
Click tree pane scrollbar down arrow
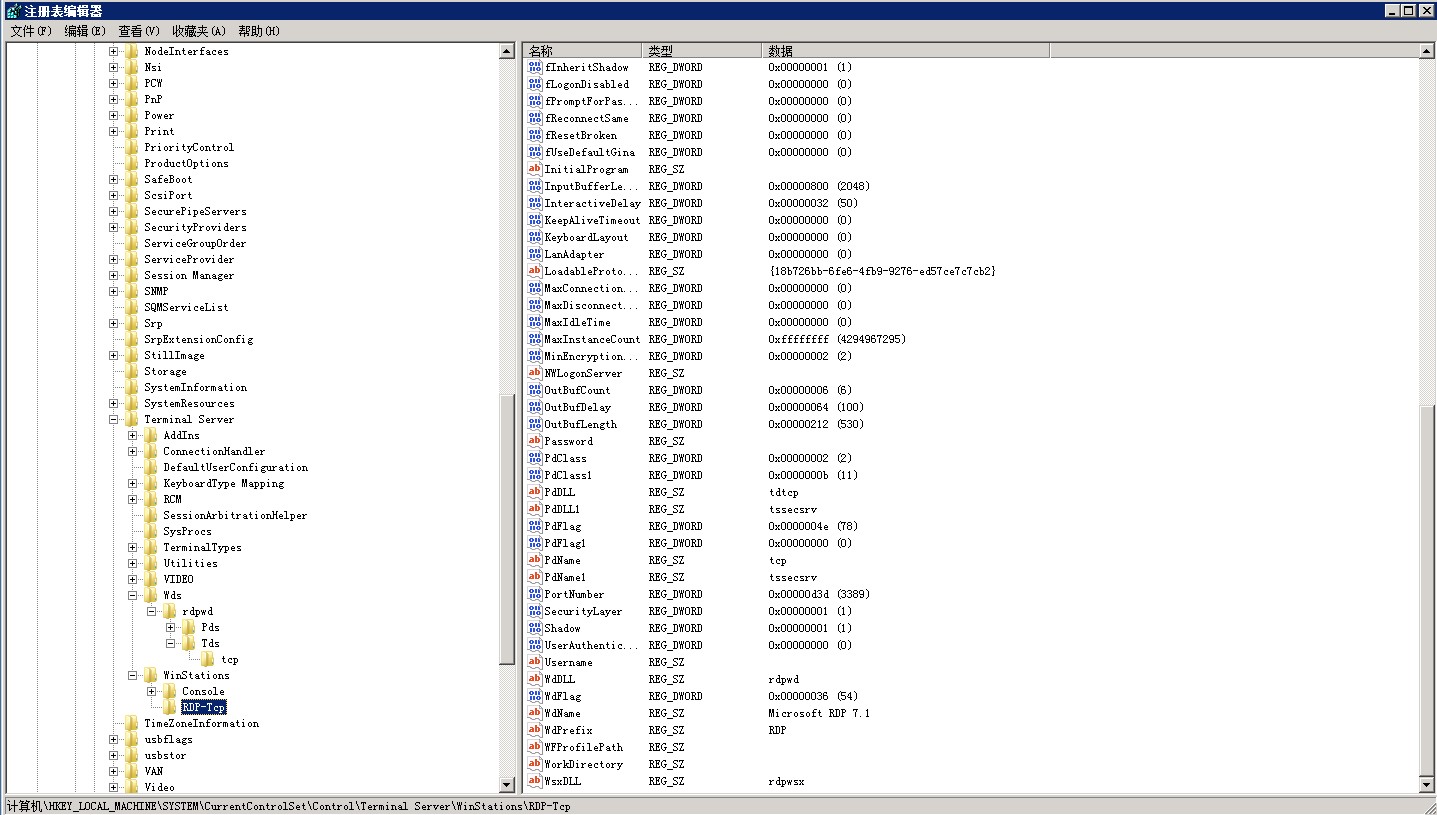coord(507,786)
